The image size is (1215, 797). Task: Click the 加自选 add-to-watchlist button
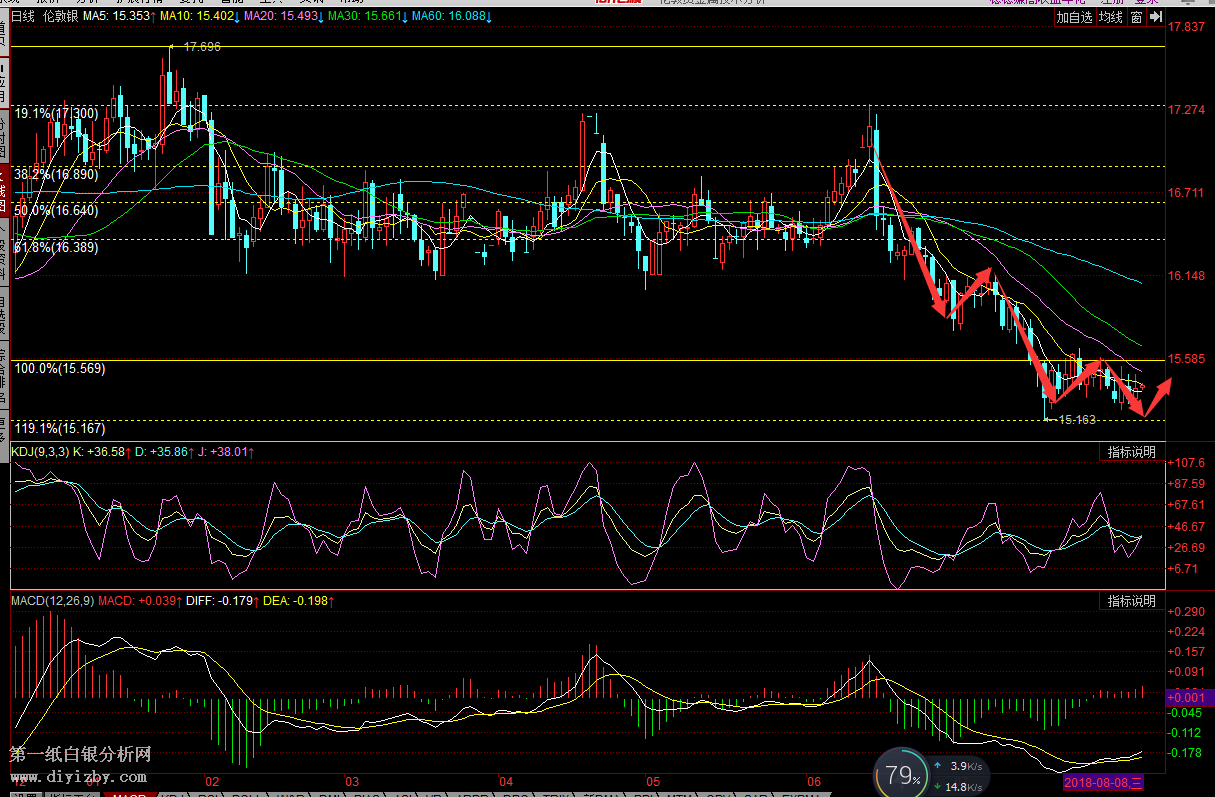pos(1074,17)
